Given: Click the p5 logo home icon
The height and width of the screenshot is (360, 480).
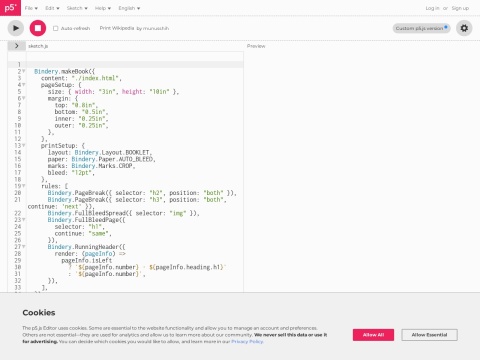Looking at the screenshot, I should 10,8.
